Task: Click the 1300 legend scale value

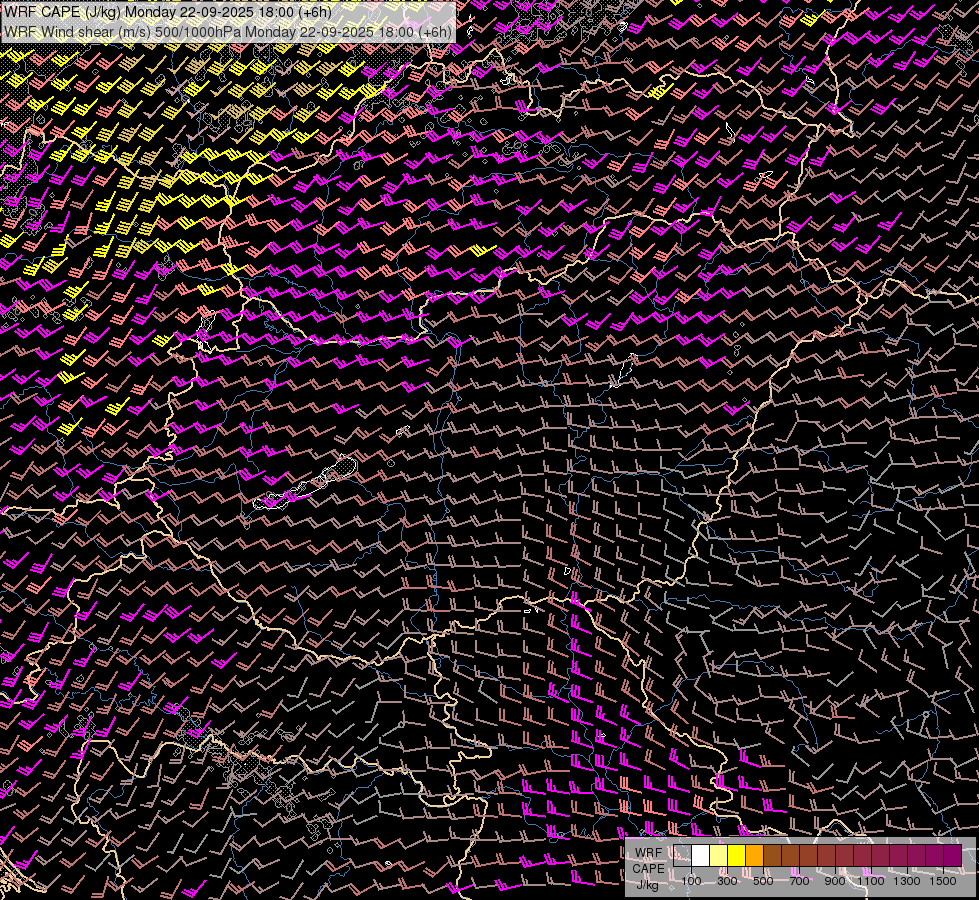Action: tap(907, 881)
